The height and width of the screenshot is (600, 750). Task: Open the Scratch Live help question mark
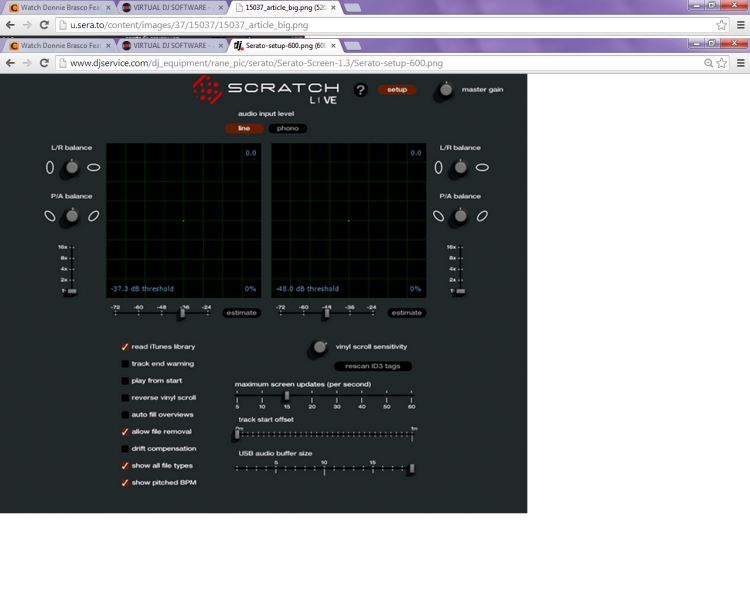point(361,90)
